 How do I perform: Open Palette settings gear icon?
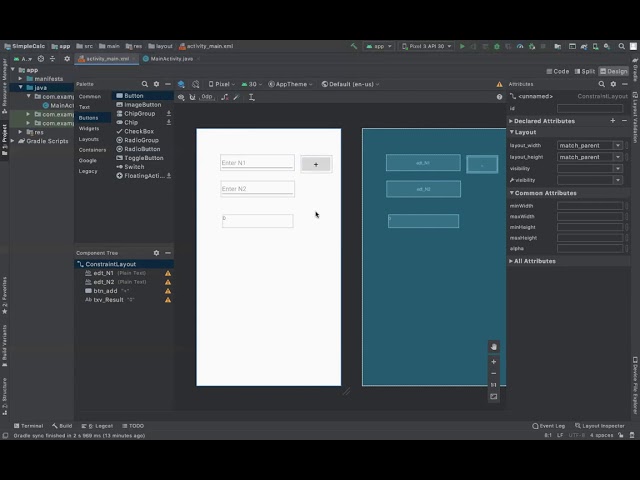[156, 84]
